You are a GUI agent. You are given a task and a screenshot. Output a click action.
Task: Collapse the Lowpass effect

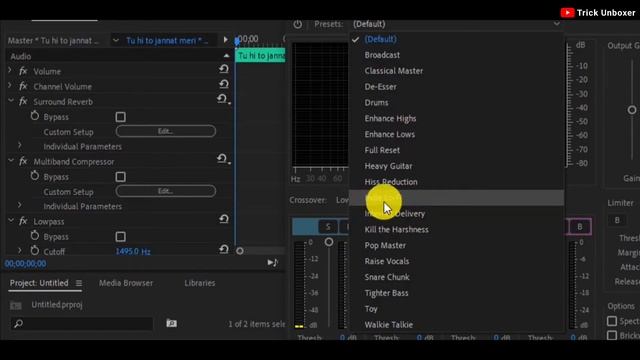(11, 220)
